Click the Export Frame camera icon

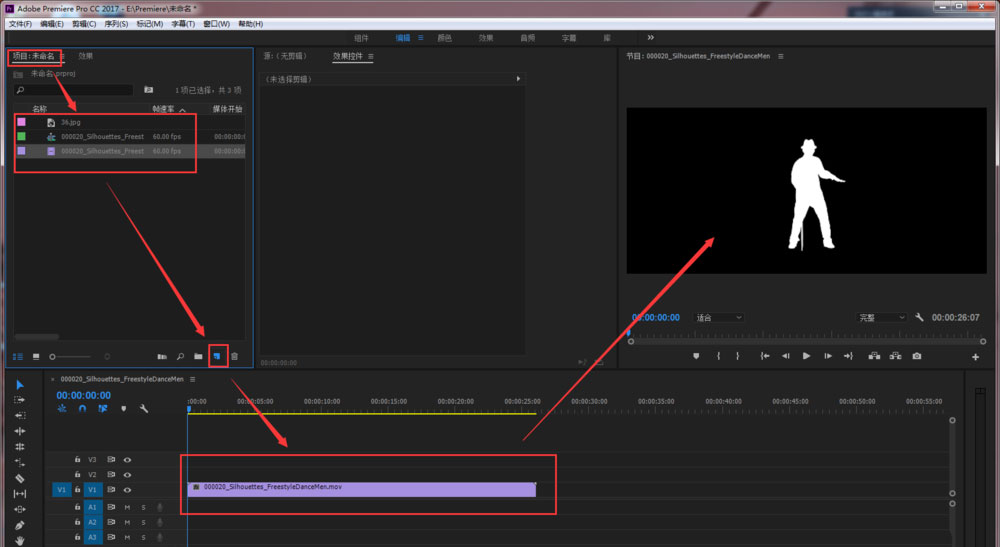[x=916, y=356]
